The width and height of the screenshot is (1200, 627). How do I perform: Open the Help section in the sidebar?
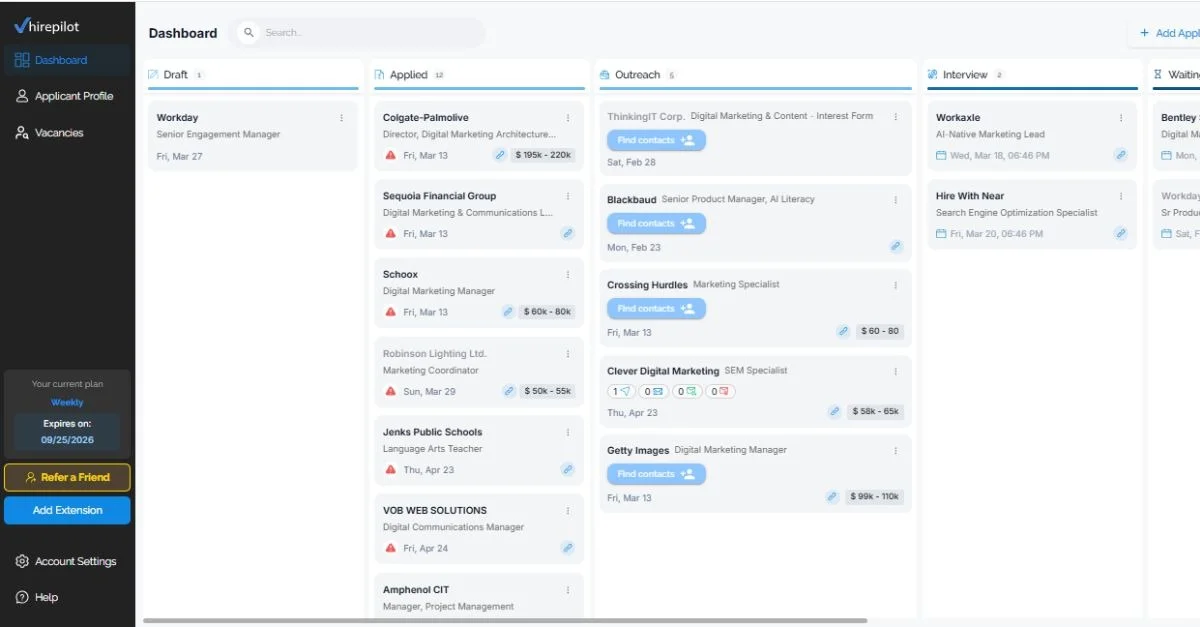coord(67,597)
